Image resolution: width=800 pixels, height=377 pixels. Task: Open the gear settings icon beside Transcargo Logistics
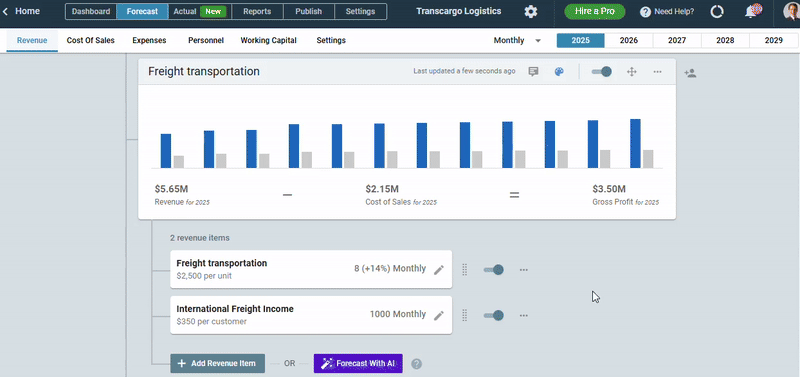click(x=531, y=12)
